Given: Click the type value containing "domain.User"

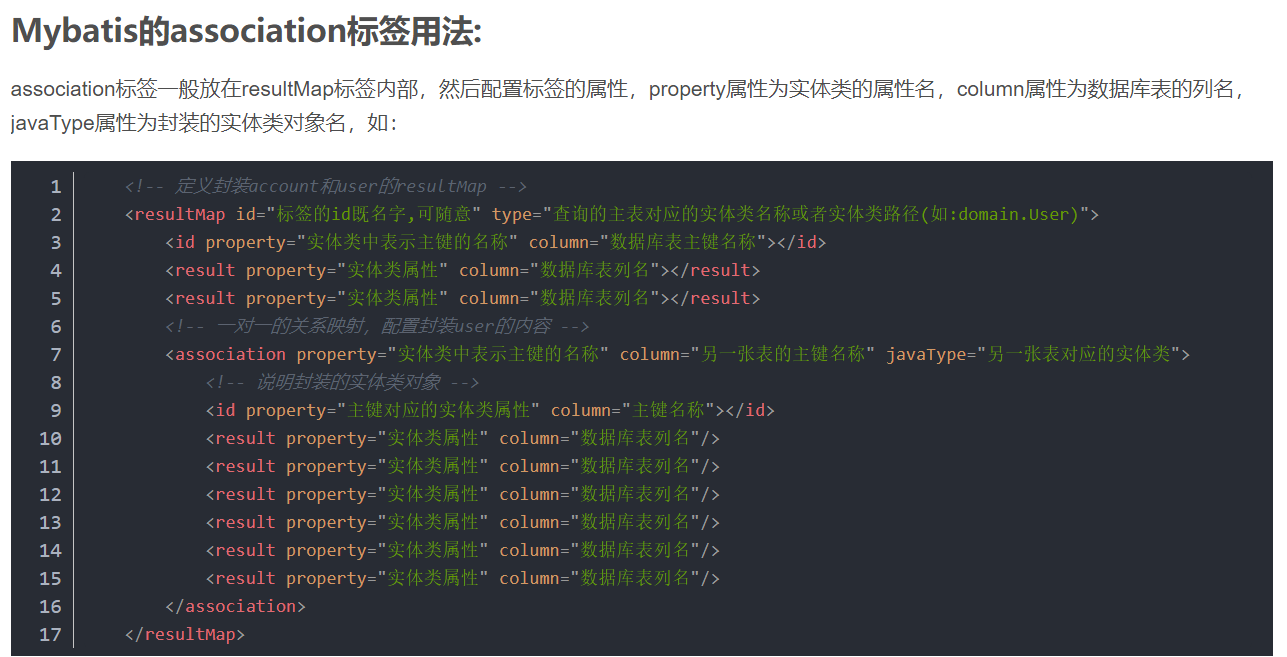Looking at the screenshot, I should [817, 214].
